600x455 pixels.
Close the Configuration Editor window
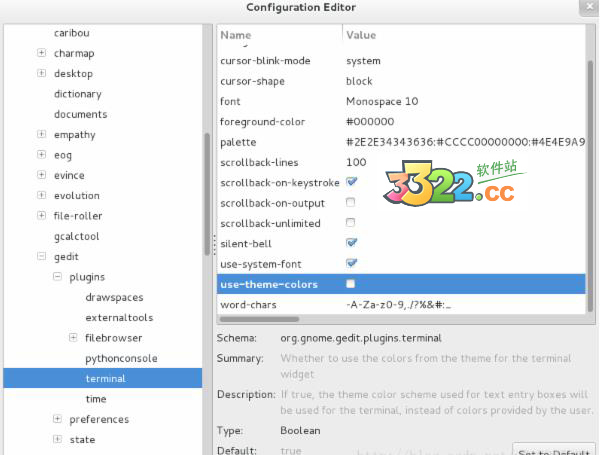pyautogui.click(x=589, y=7)
